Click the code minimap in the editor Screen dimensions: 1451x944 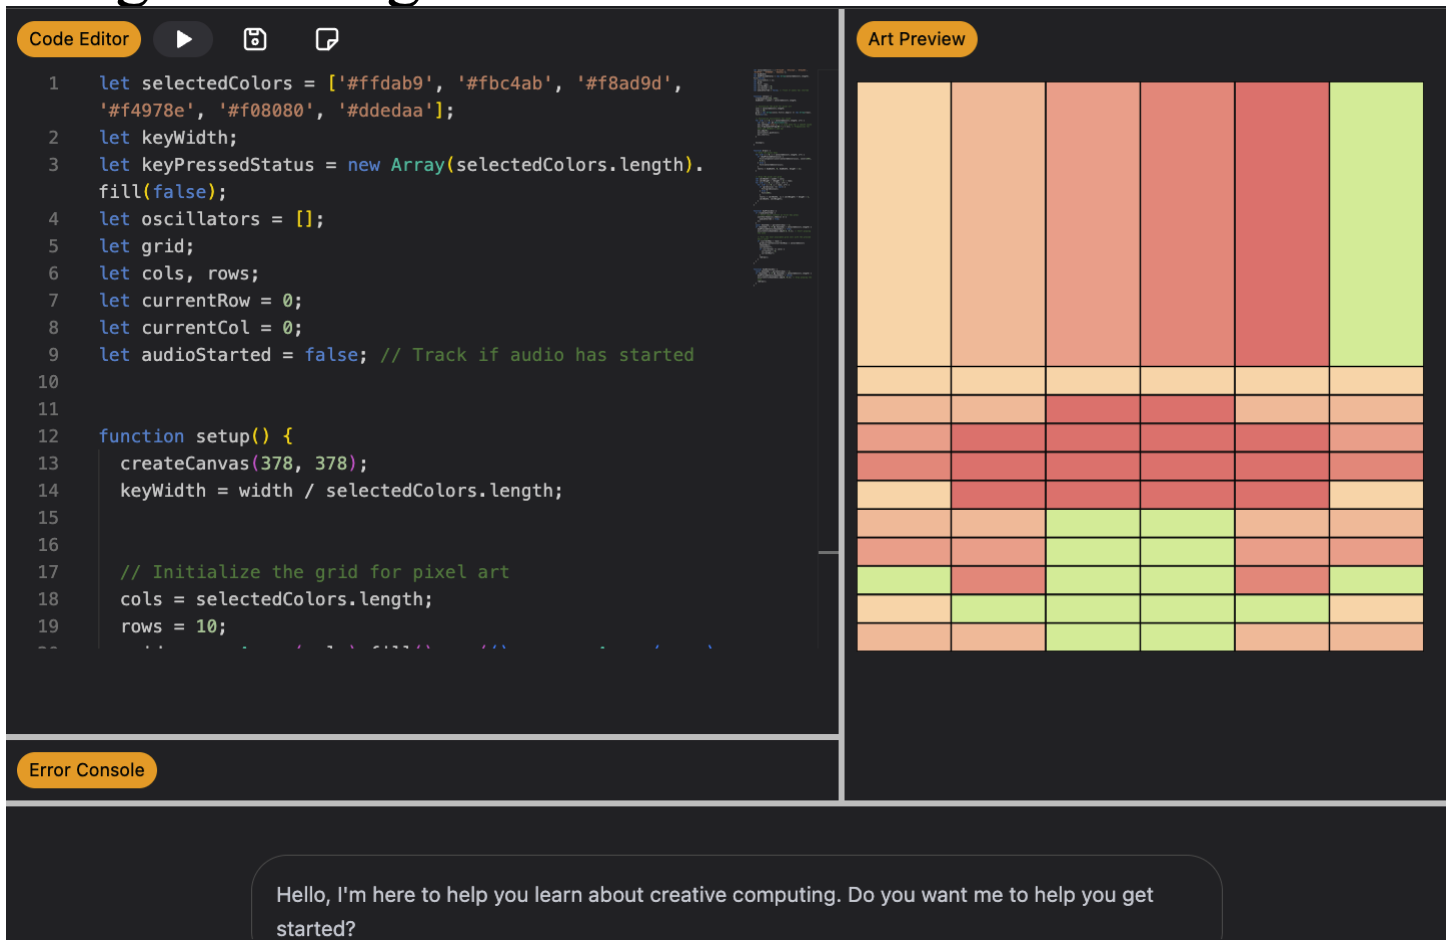click(x=783, y=177)
